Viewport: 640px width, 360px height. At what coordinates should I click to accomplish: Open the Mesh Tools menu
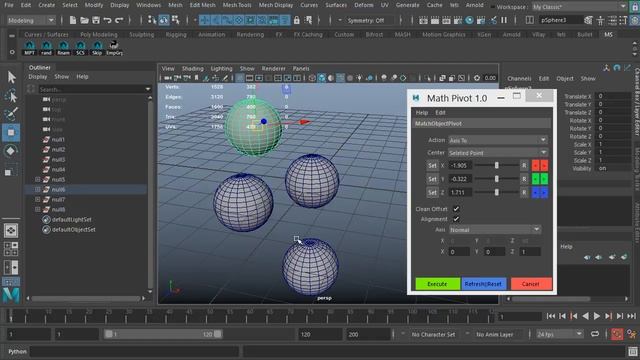(x=237, y=5)
